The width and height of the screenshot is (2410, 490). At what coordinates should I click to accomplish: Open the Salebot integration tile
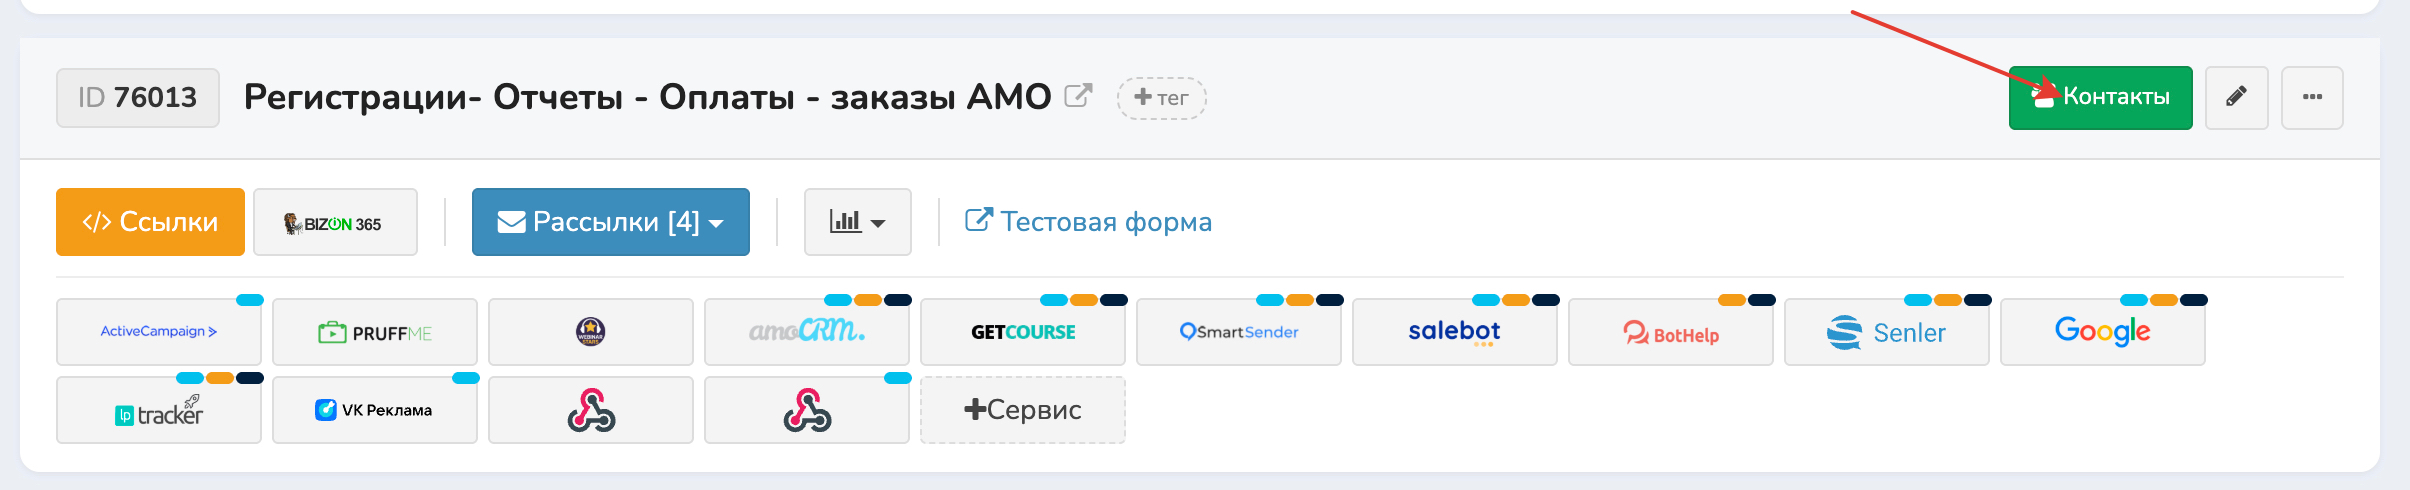[x=1455, y=332]
